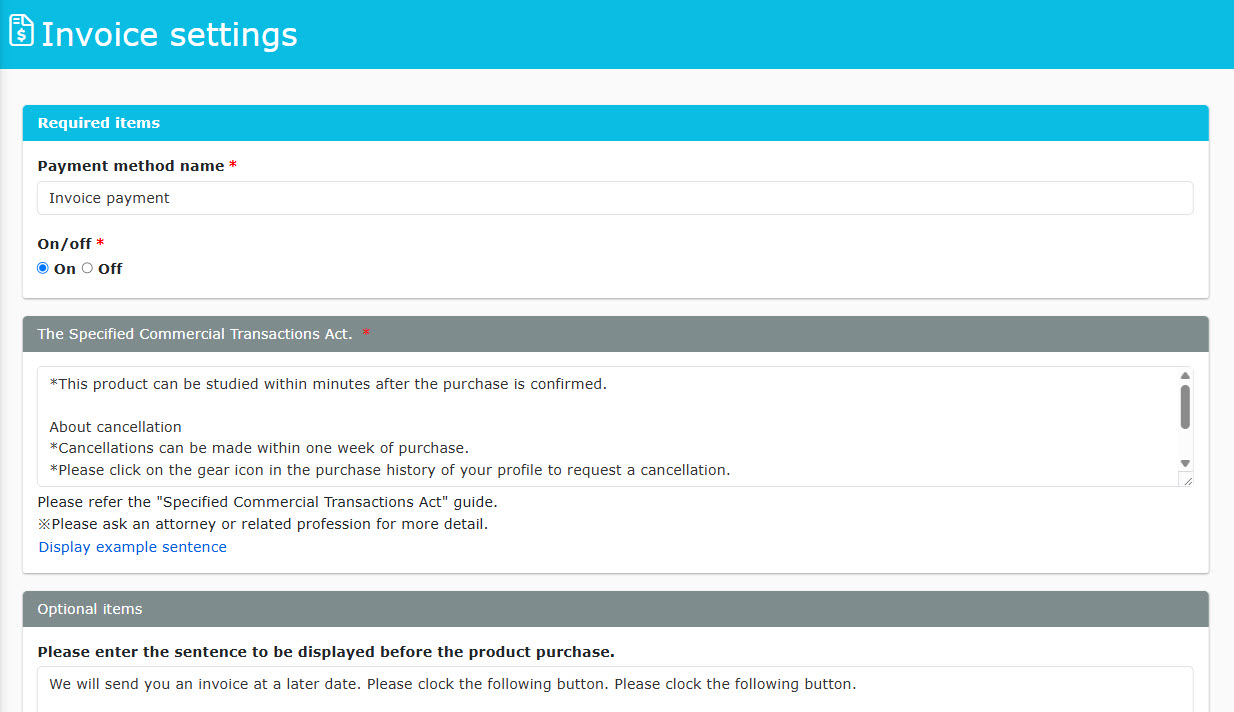Click the pre-purchase sentence text area
This screenshot has width=1234, height=712.
tap(615, 690)
